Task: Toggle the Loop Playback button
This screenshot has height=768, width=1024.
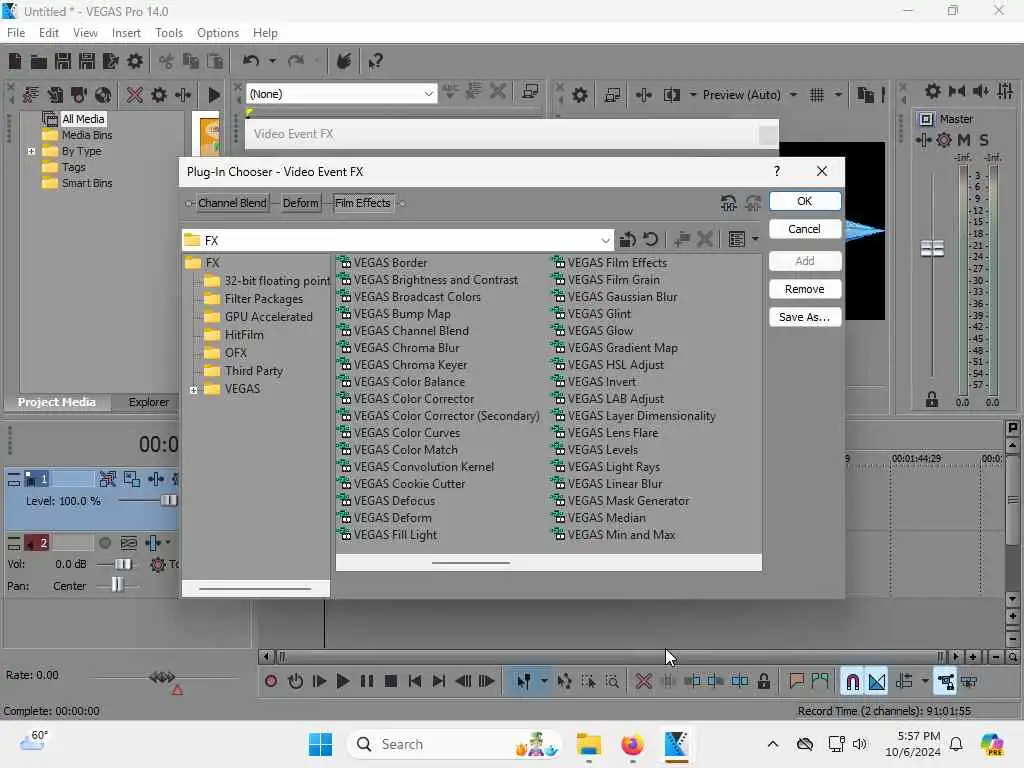Action: tap(295, 681)
